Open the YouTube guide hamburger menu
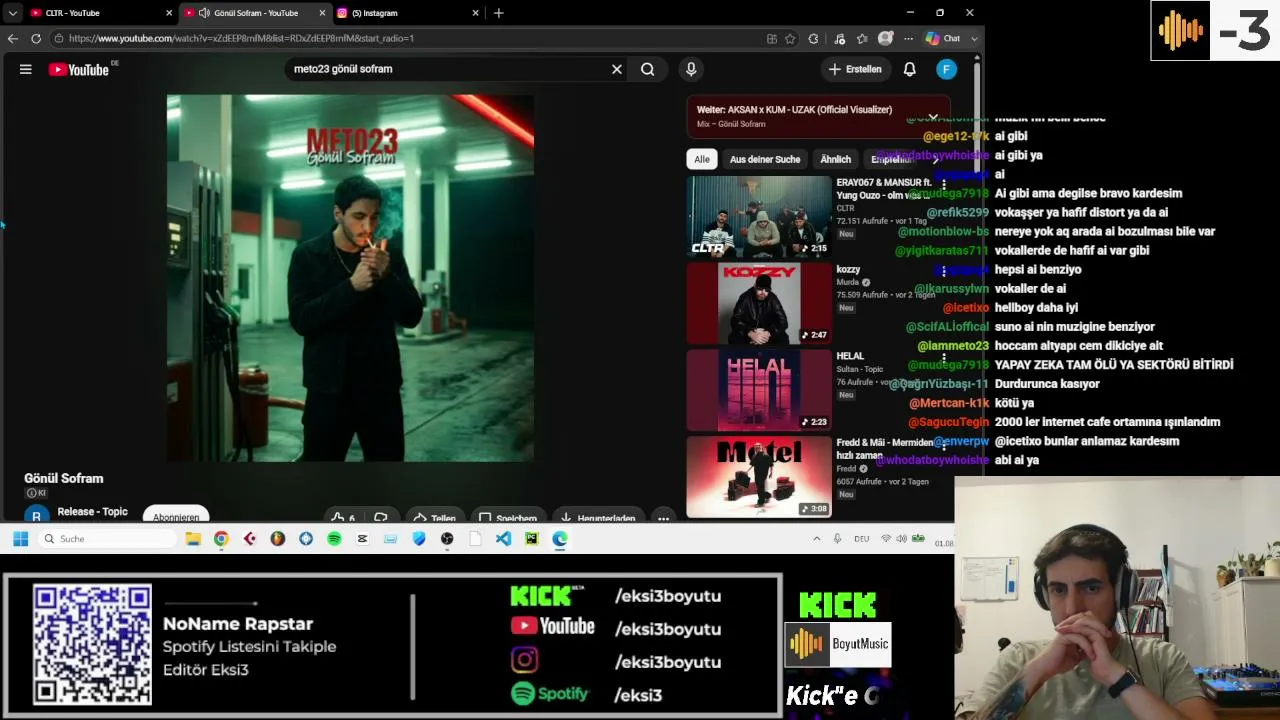This screenshot has width=1280, height=720. [x=26, y=69]
